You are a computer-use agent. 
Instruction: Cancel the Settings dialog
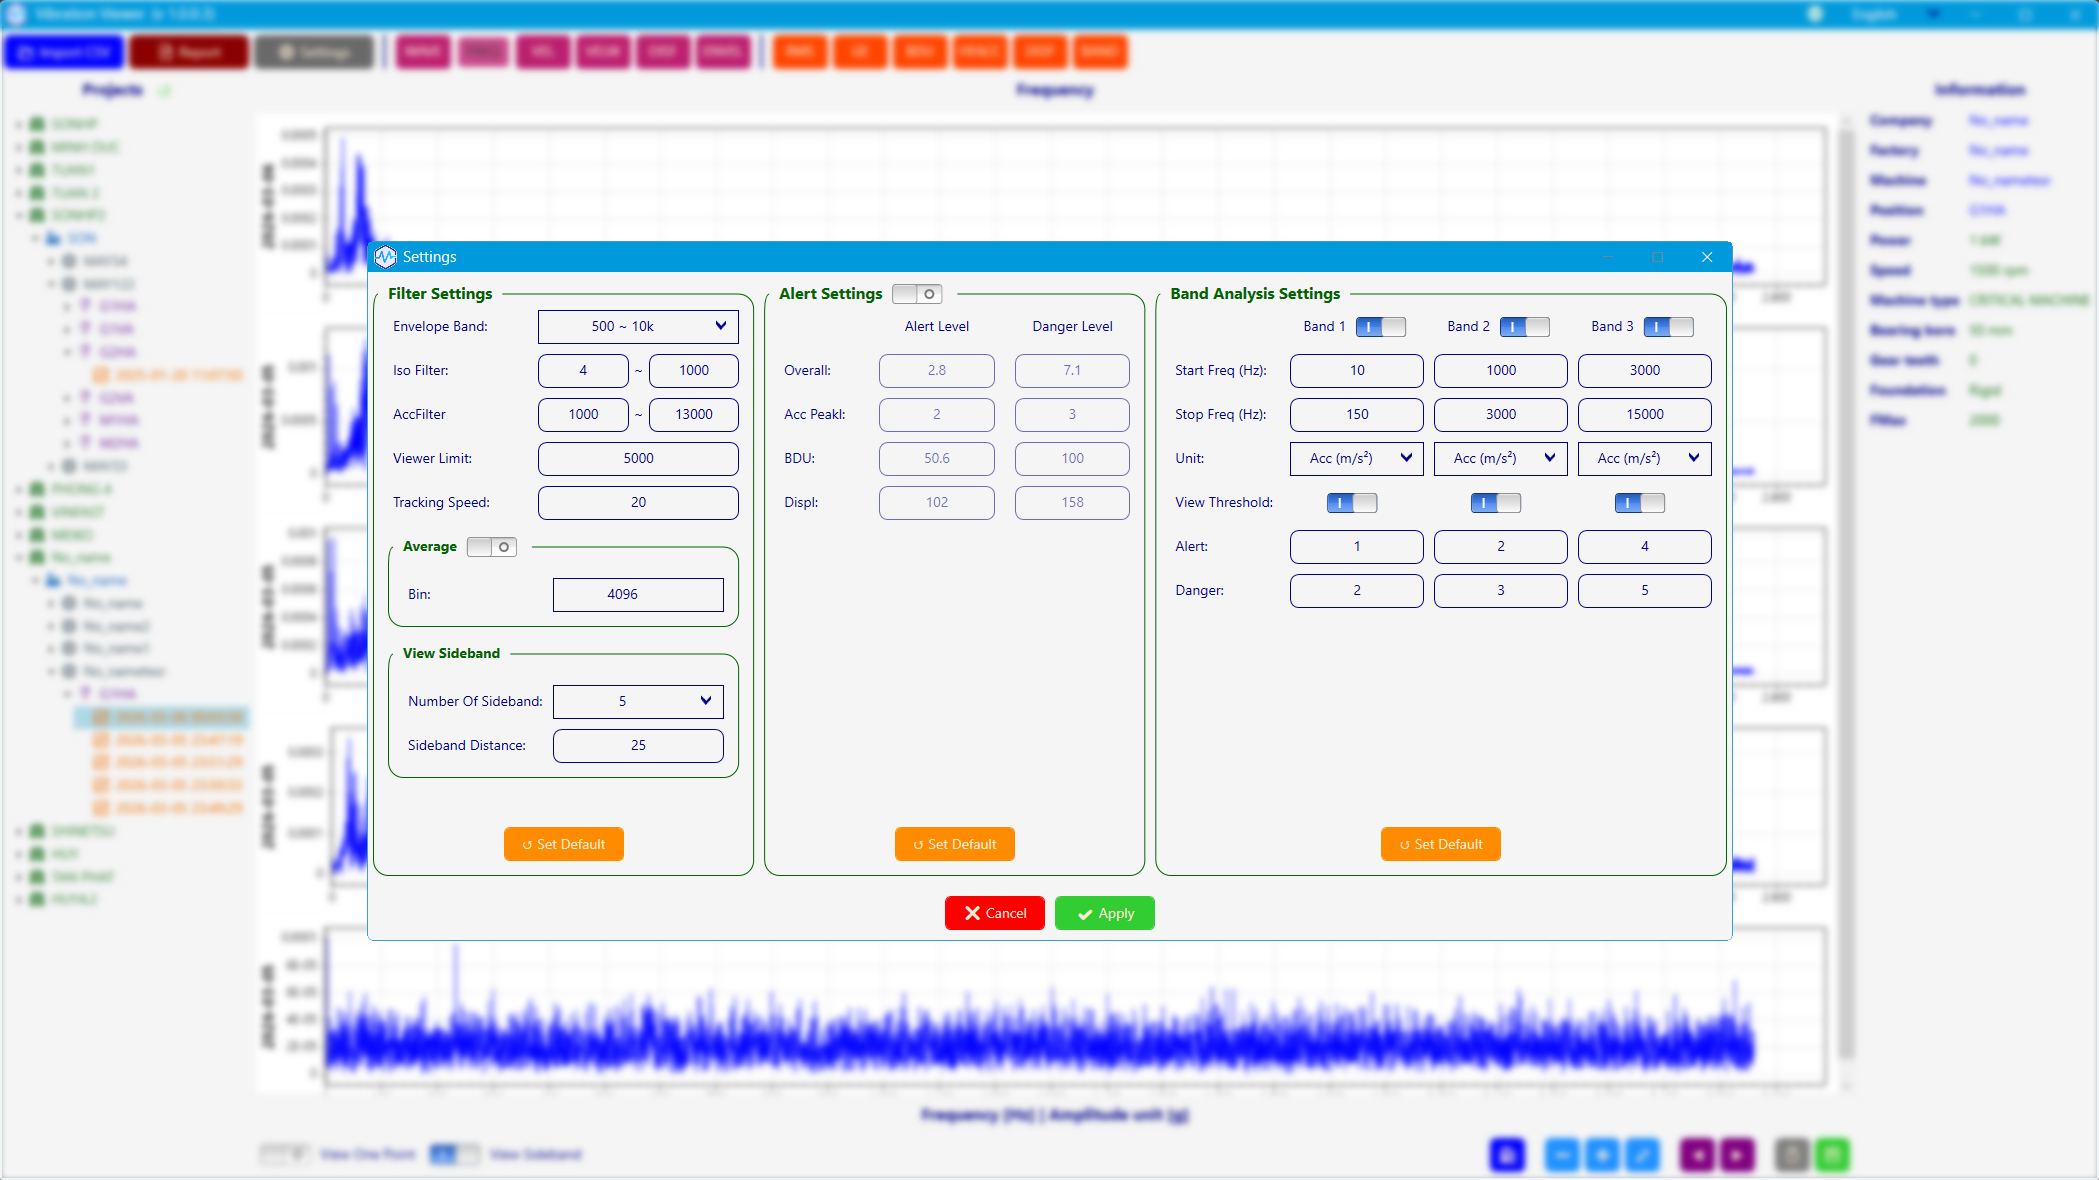[994, 913]
